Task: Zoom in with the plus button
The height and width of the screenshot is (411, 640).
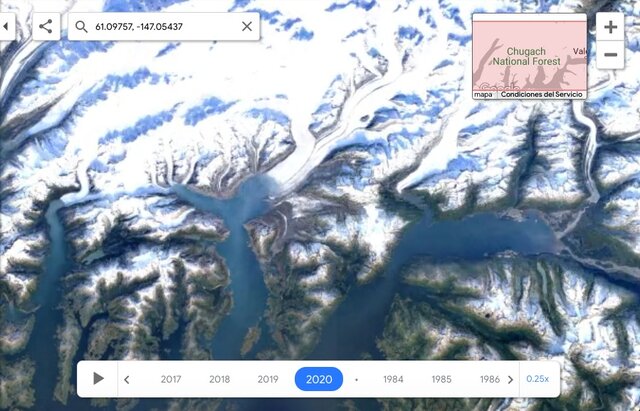Action: click(610, 27)
